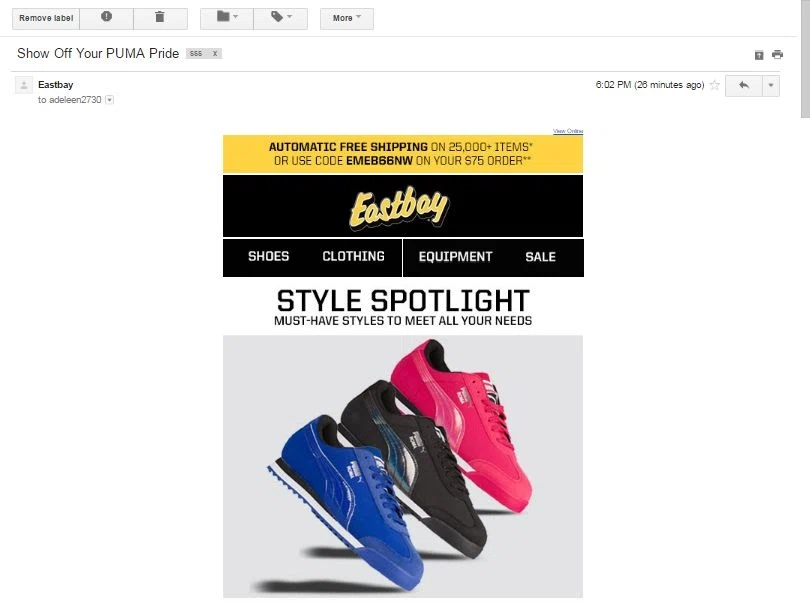Open the View Online link
The width and height of the screenshot is (810, 602).
[x=568, y=131]
